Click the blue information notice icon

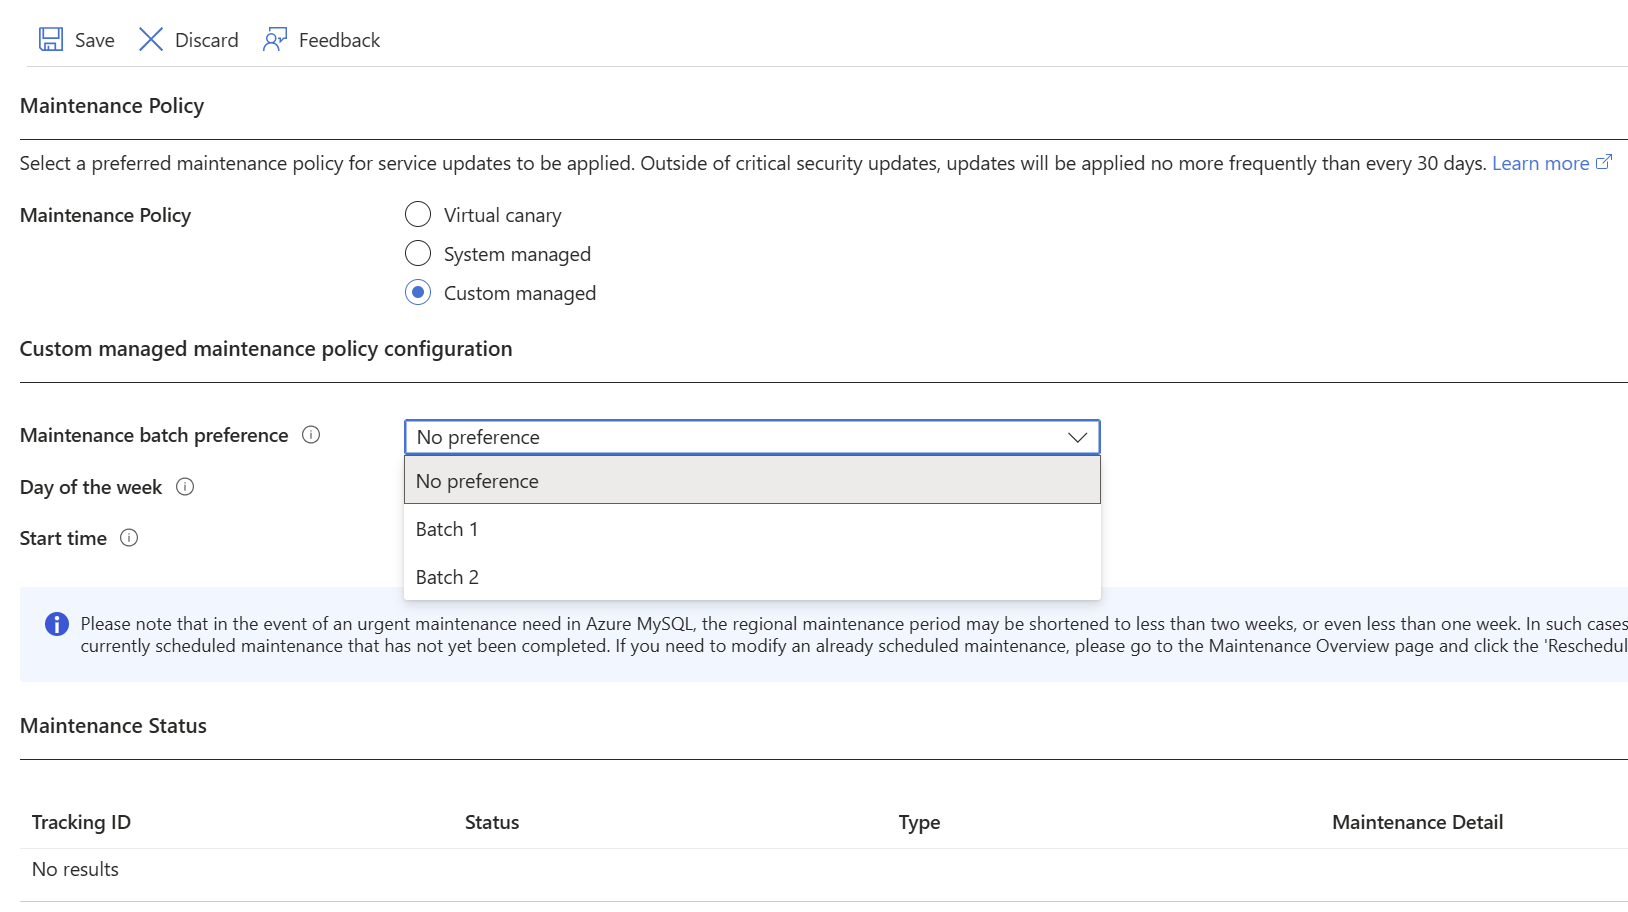[57, 624]
